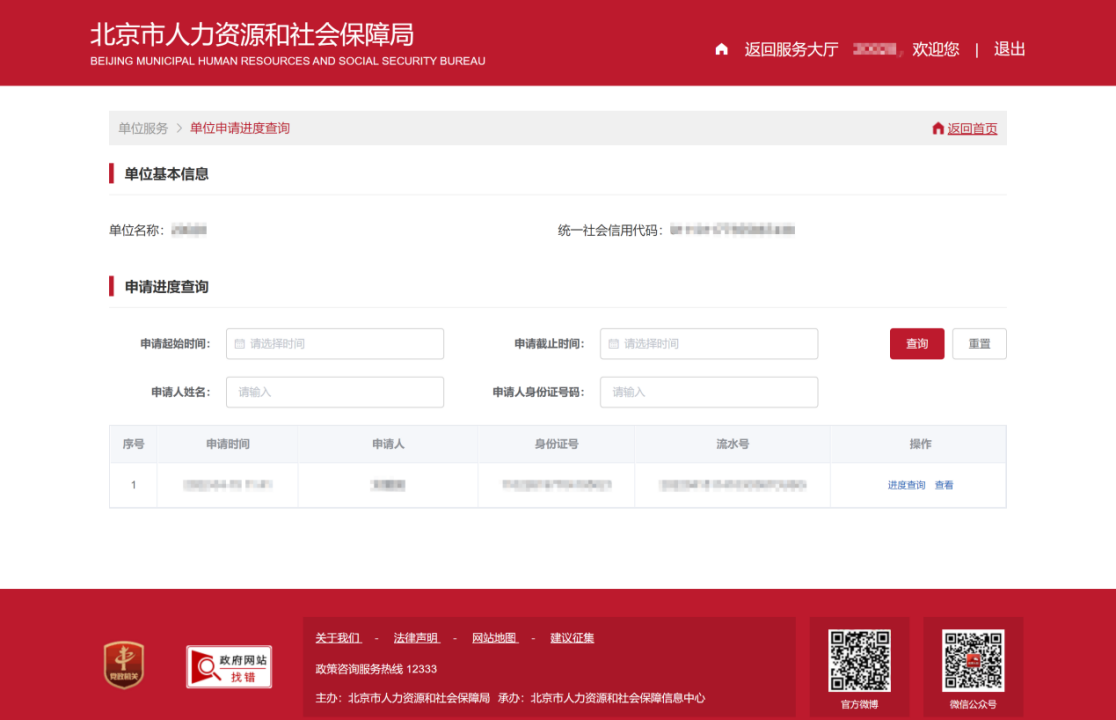
Task: Click the home icon beside 返回服务大厅
Action: [722, 49]
